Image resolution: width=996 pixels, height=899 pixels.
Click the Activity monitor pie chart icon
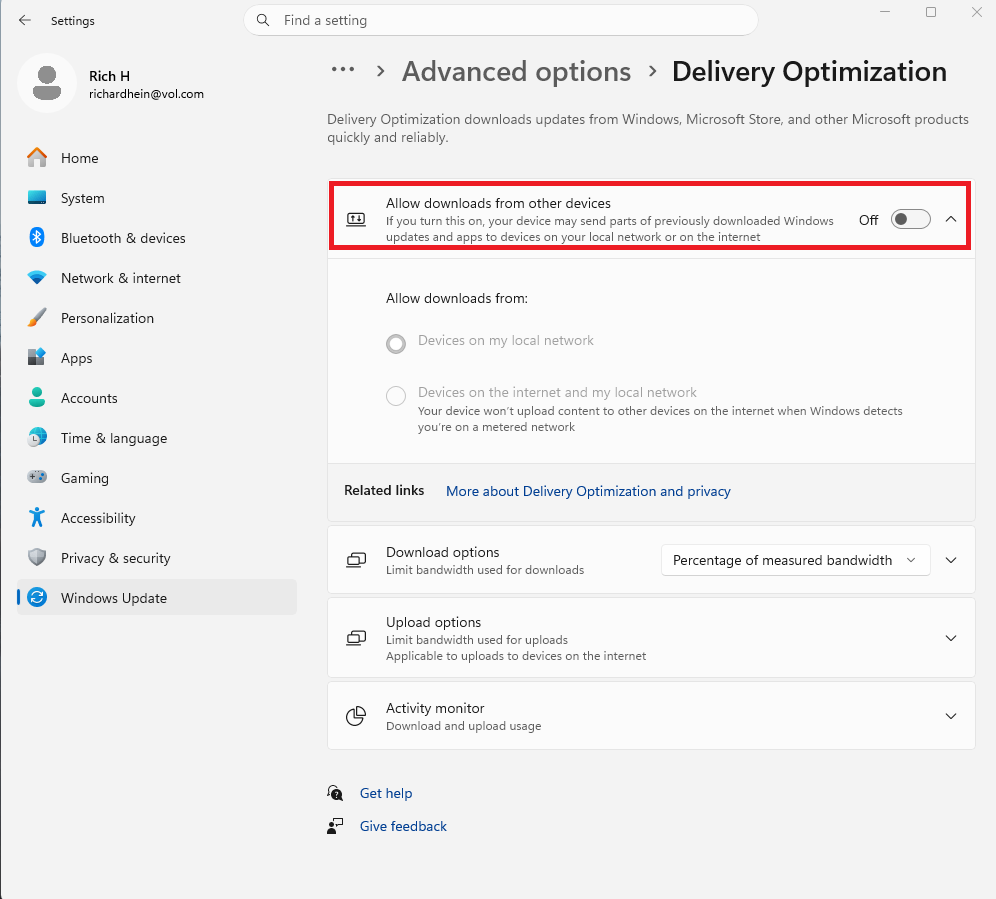[356, 716]
